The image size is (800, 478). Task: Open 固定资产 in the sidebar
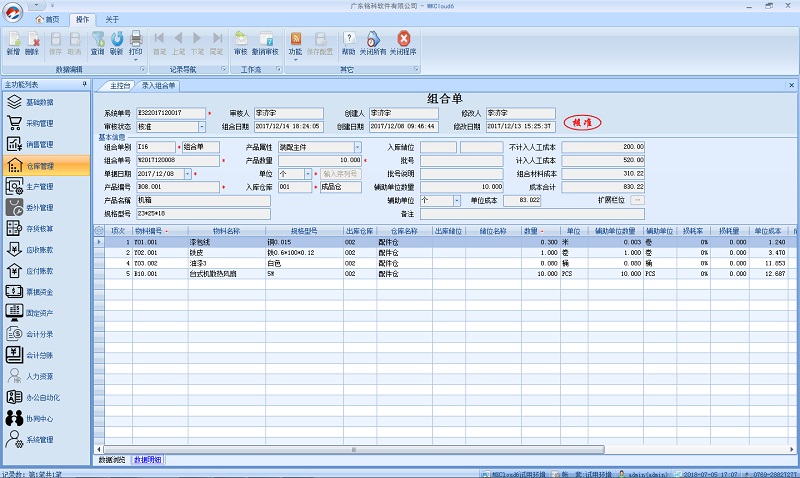click(x=46, y=313)
